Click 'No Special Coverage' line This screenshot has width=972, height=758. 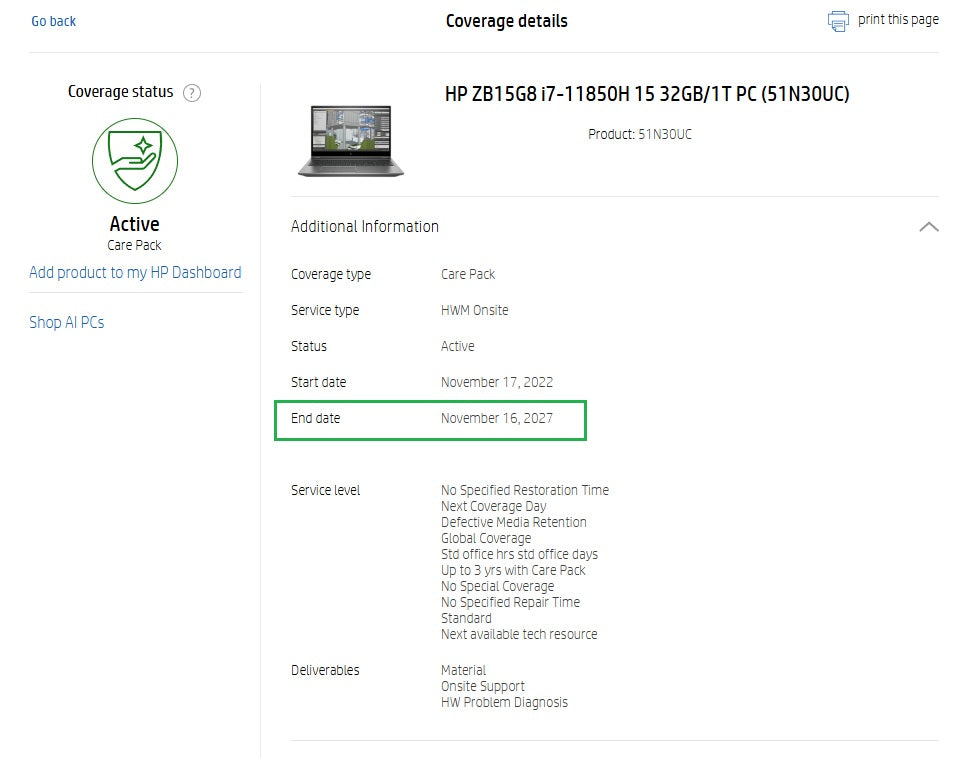[498, 586]
